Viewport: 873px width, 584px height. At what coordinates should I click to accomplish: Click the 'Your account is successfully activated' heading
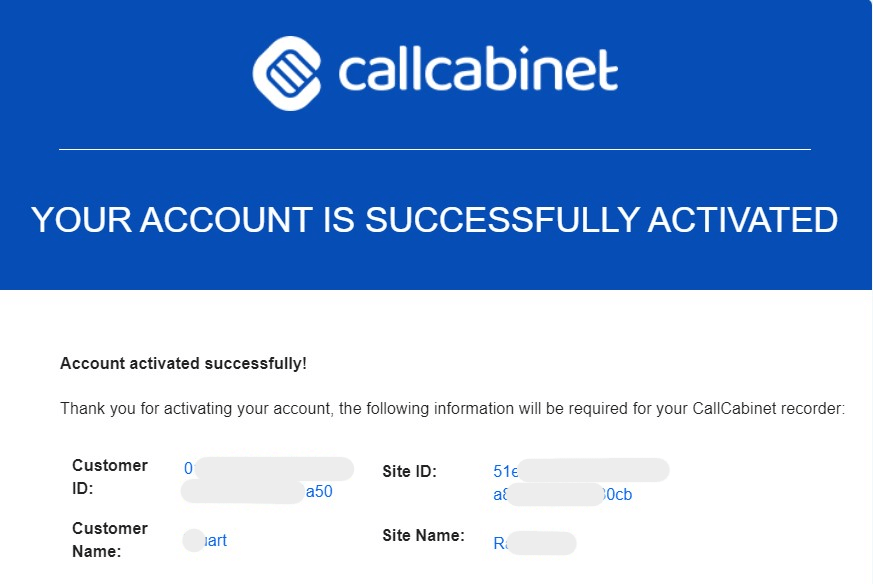434,219
